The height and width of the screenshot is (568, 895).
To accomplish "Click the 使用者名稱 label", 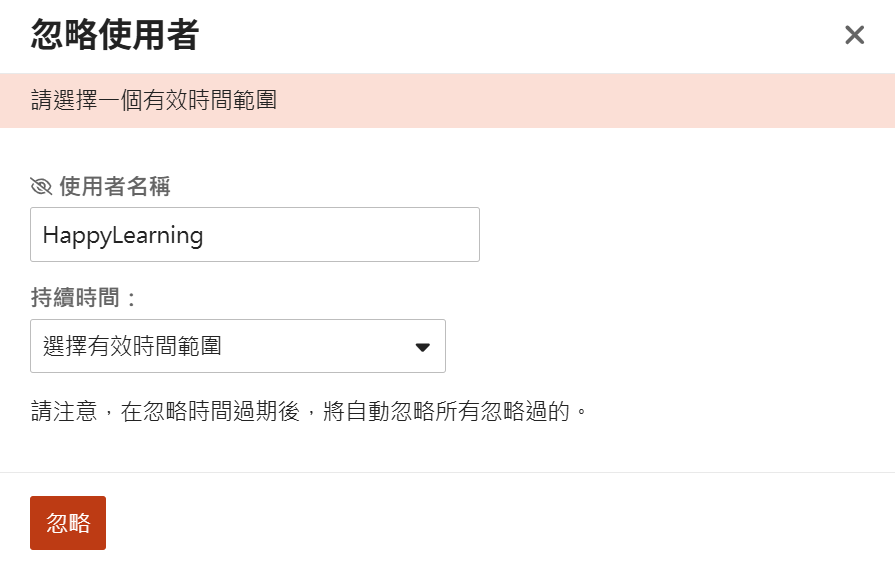I will [x=114, y=185].
